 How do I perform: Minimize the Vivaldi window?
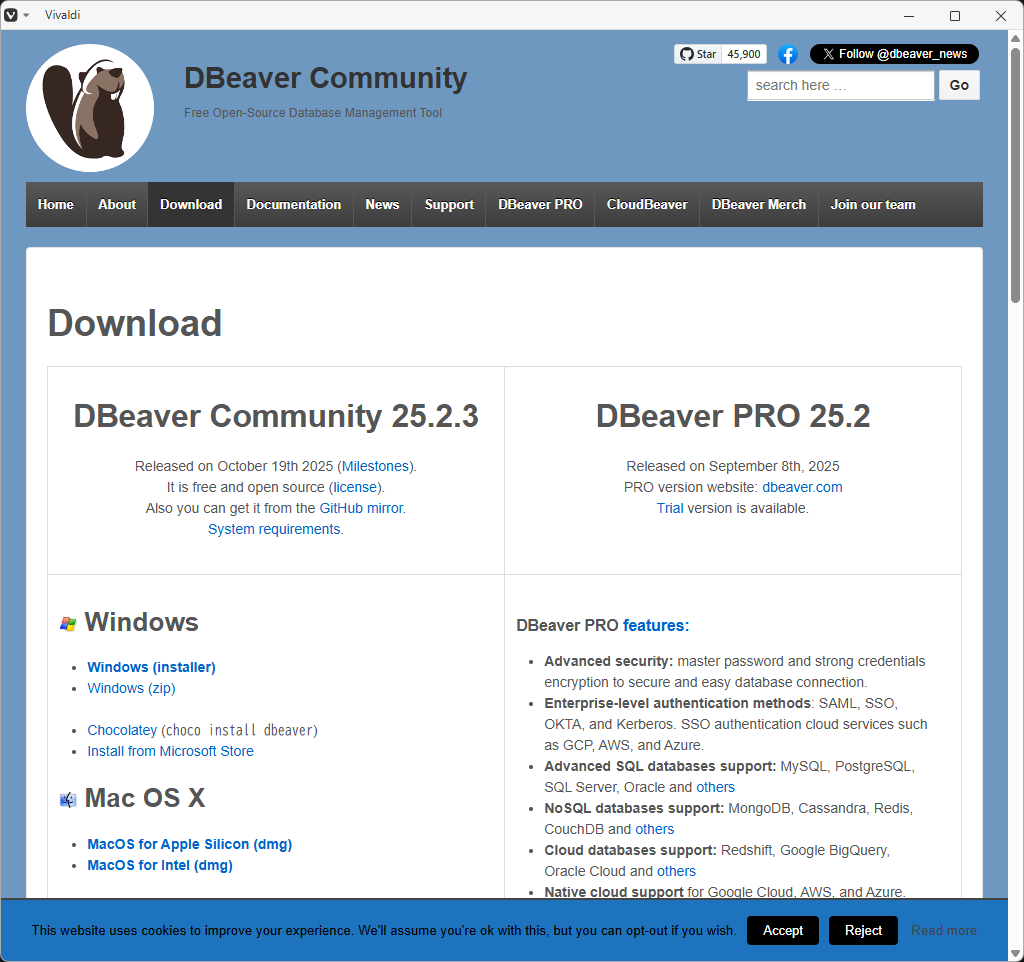(x=908, y=16)
